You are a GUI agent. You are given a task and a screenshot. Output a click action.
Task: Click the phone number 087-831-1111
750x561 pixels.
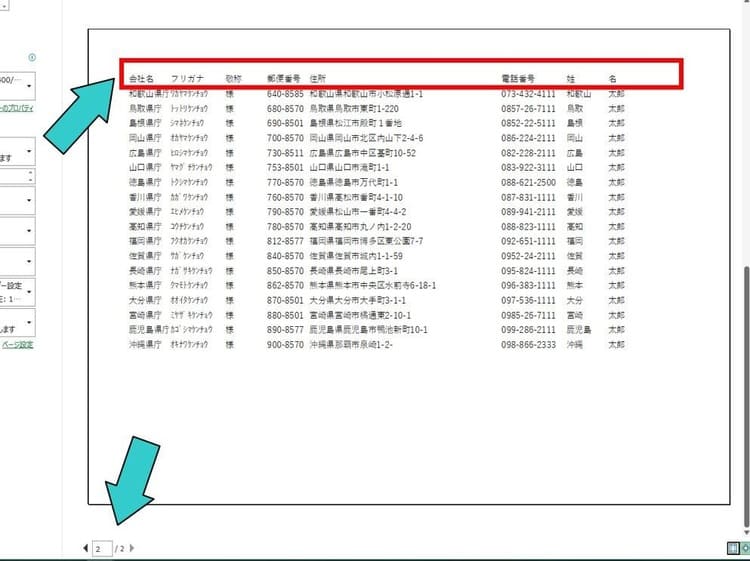(529, 197)
